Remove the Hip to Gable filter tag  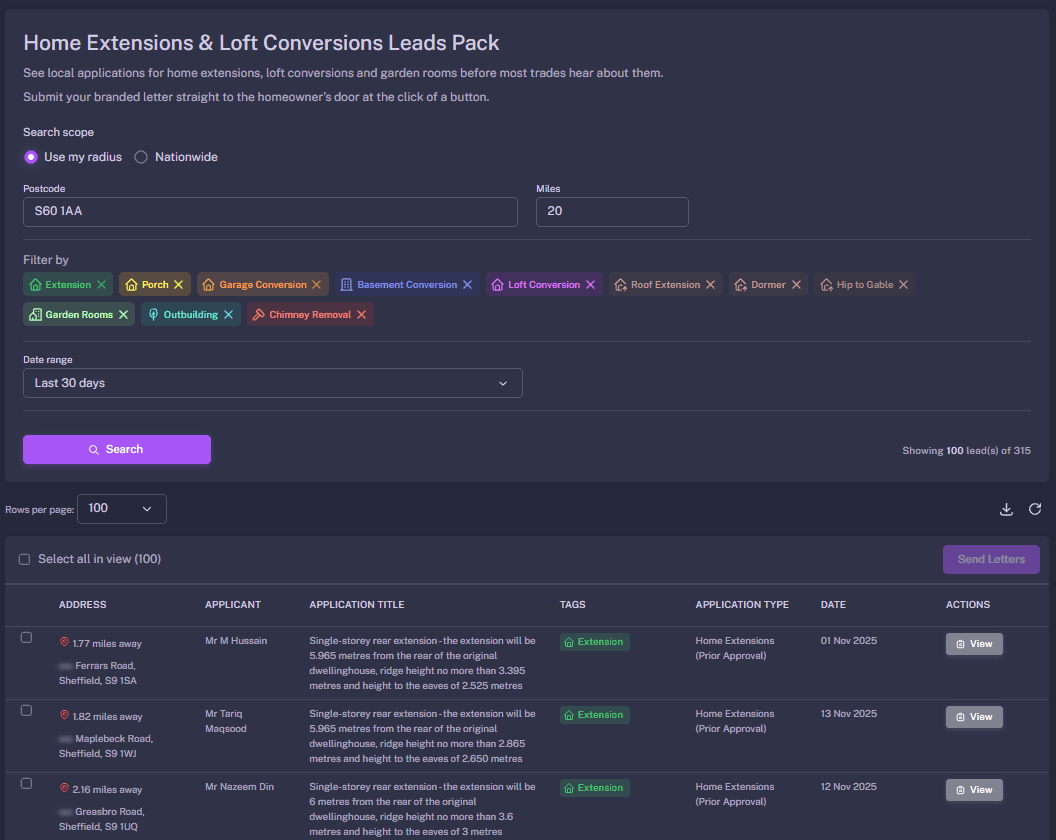(x=903, y=284)
